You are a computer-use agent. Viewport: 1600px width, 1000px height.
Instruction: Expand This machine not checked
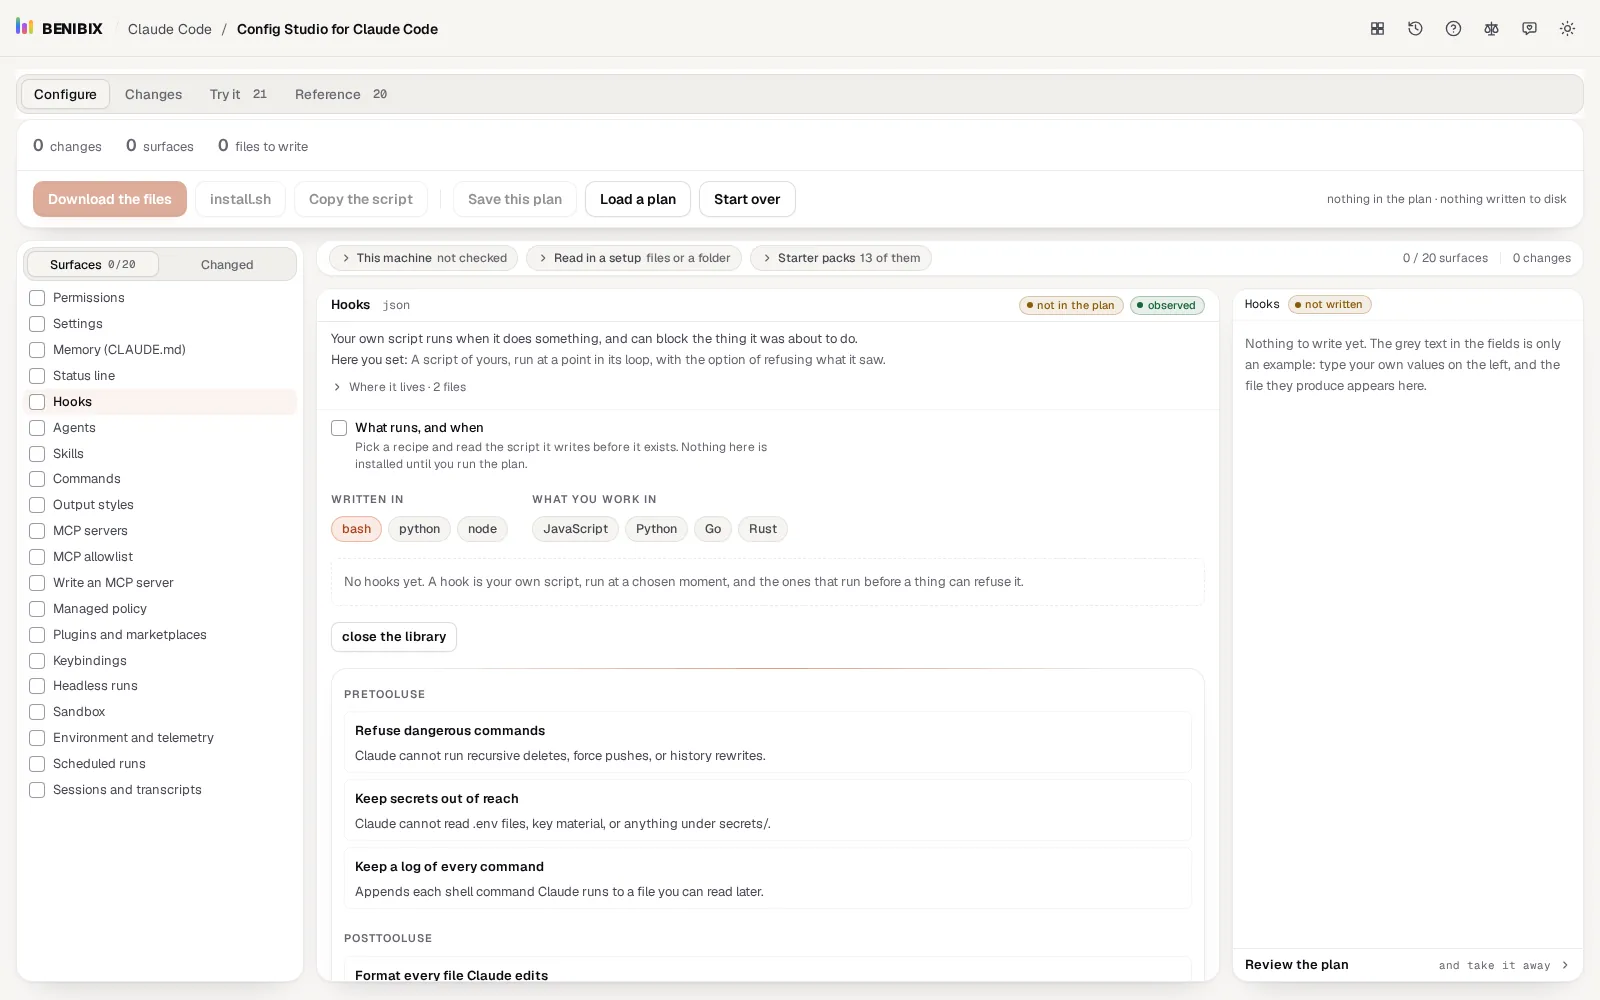pyautogui.click(x=423, y=258)
